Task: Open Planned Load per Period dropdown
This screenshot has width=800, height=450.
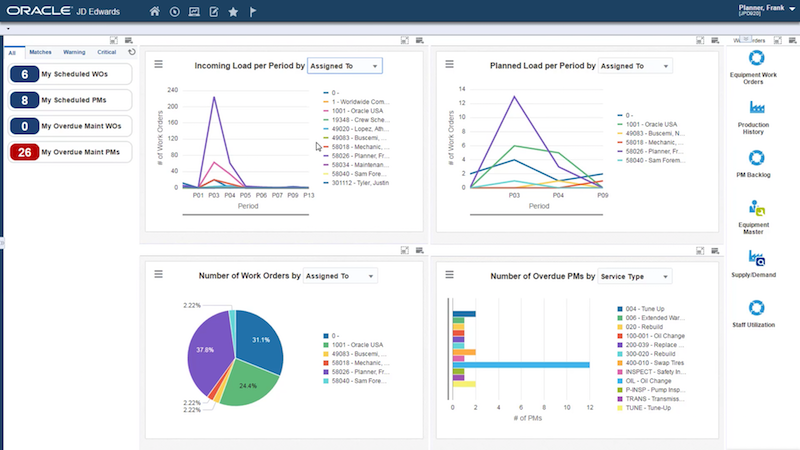Action: [635, 66]
